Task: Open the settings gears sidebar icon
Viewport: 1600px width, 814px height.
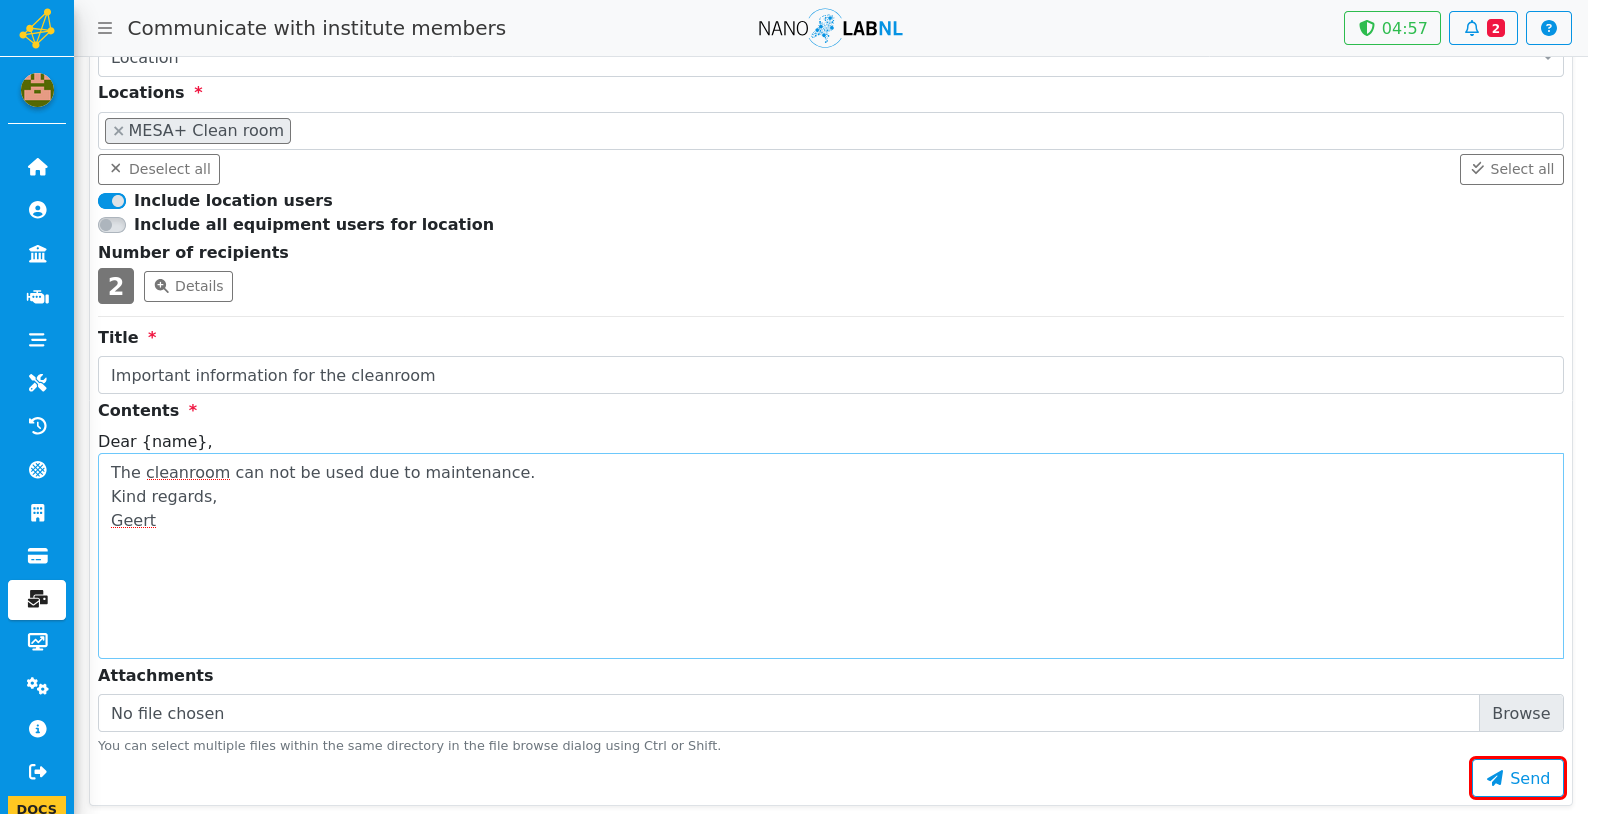Action: coord(37,686)
